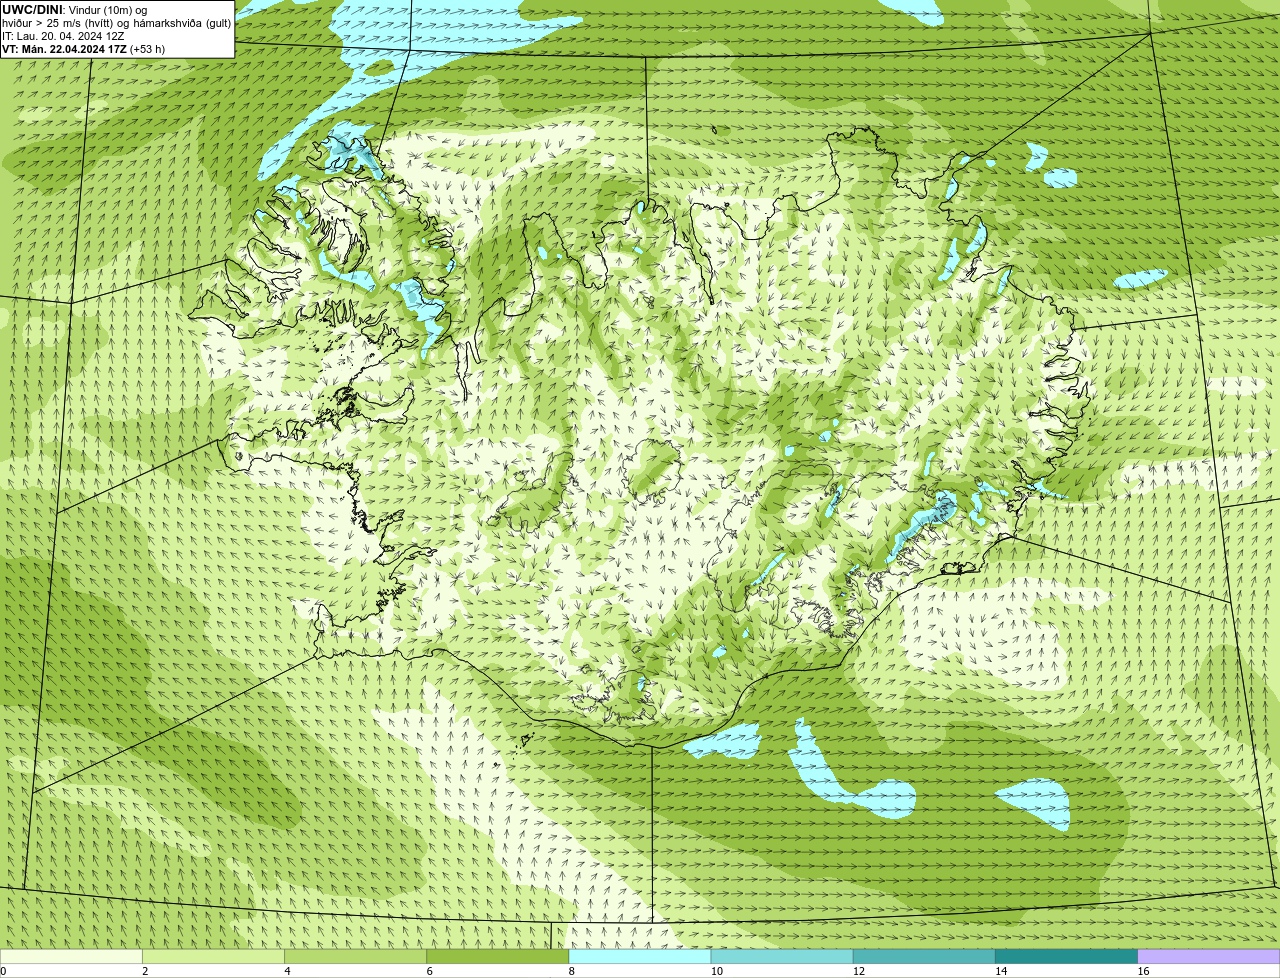Viewport: 1280px width, 978px height.
Task: Click the "10" tick label on color scale
Action: coord(716,971)
